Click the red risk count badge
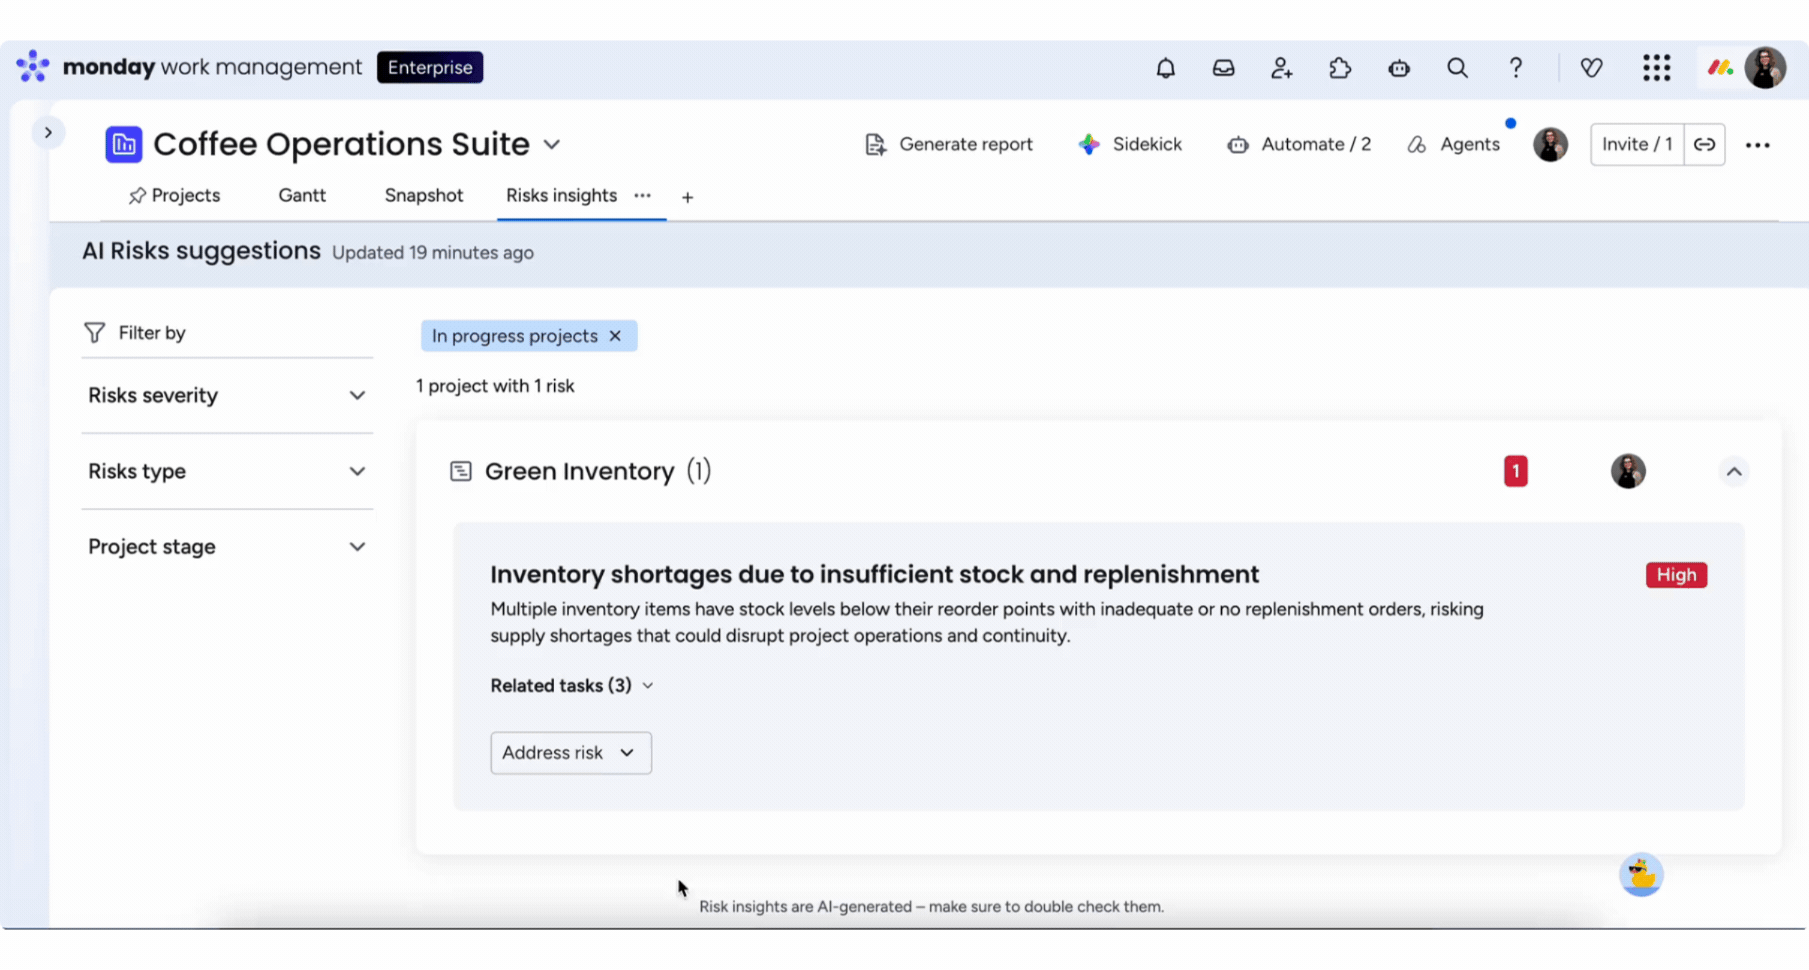This screenshot has width=1809, height=970. point(1515,471)
